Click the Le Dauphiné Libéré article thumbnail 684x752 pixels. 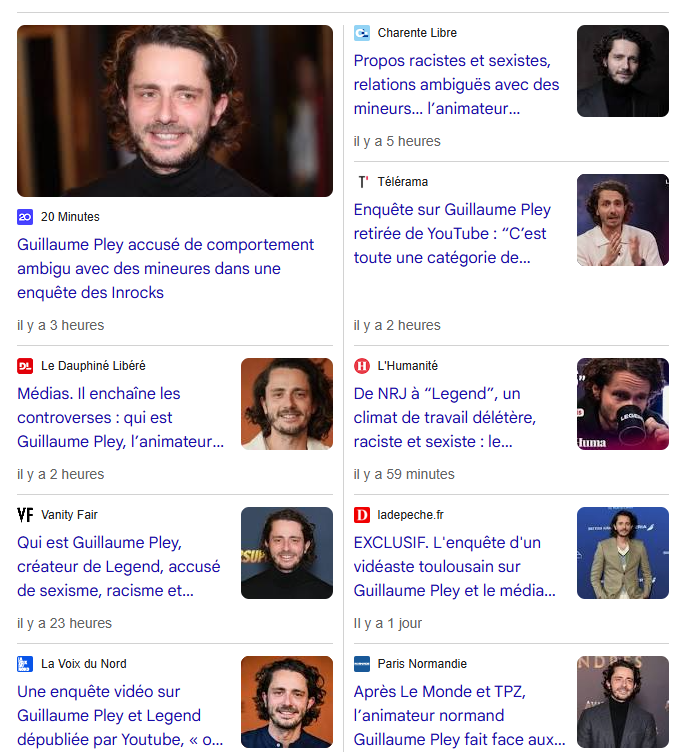click(287, 404)
